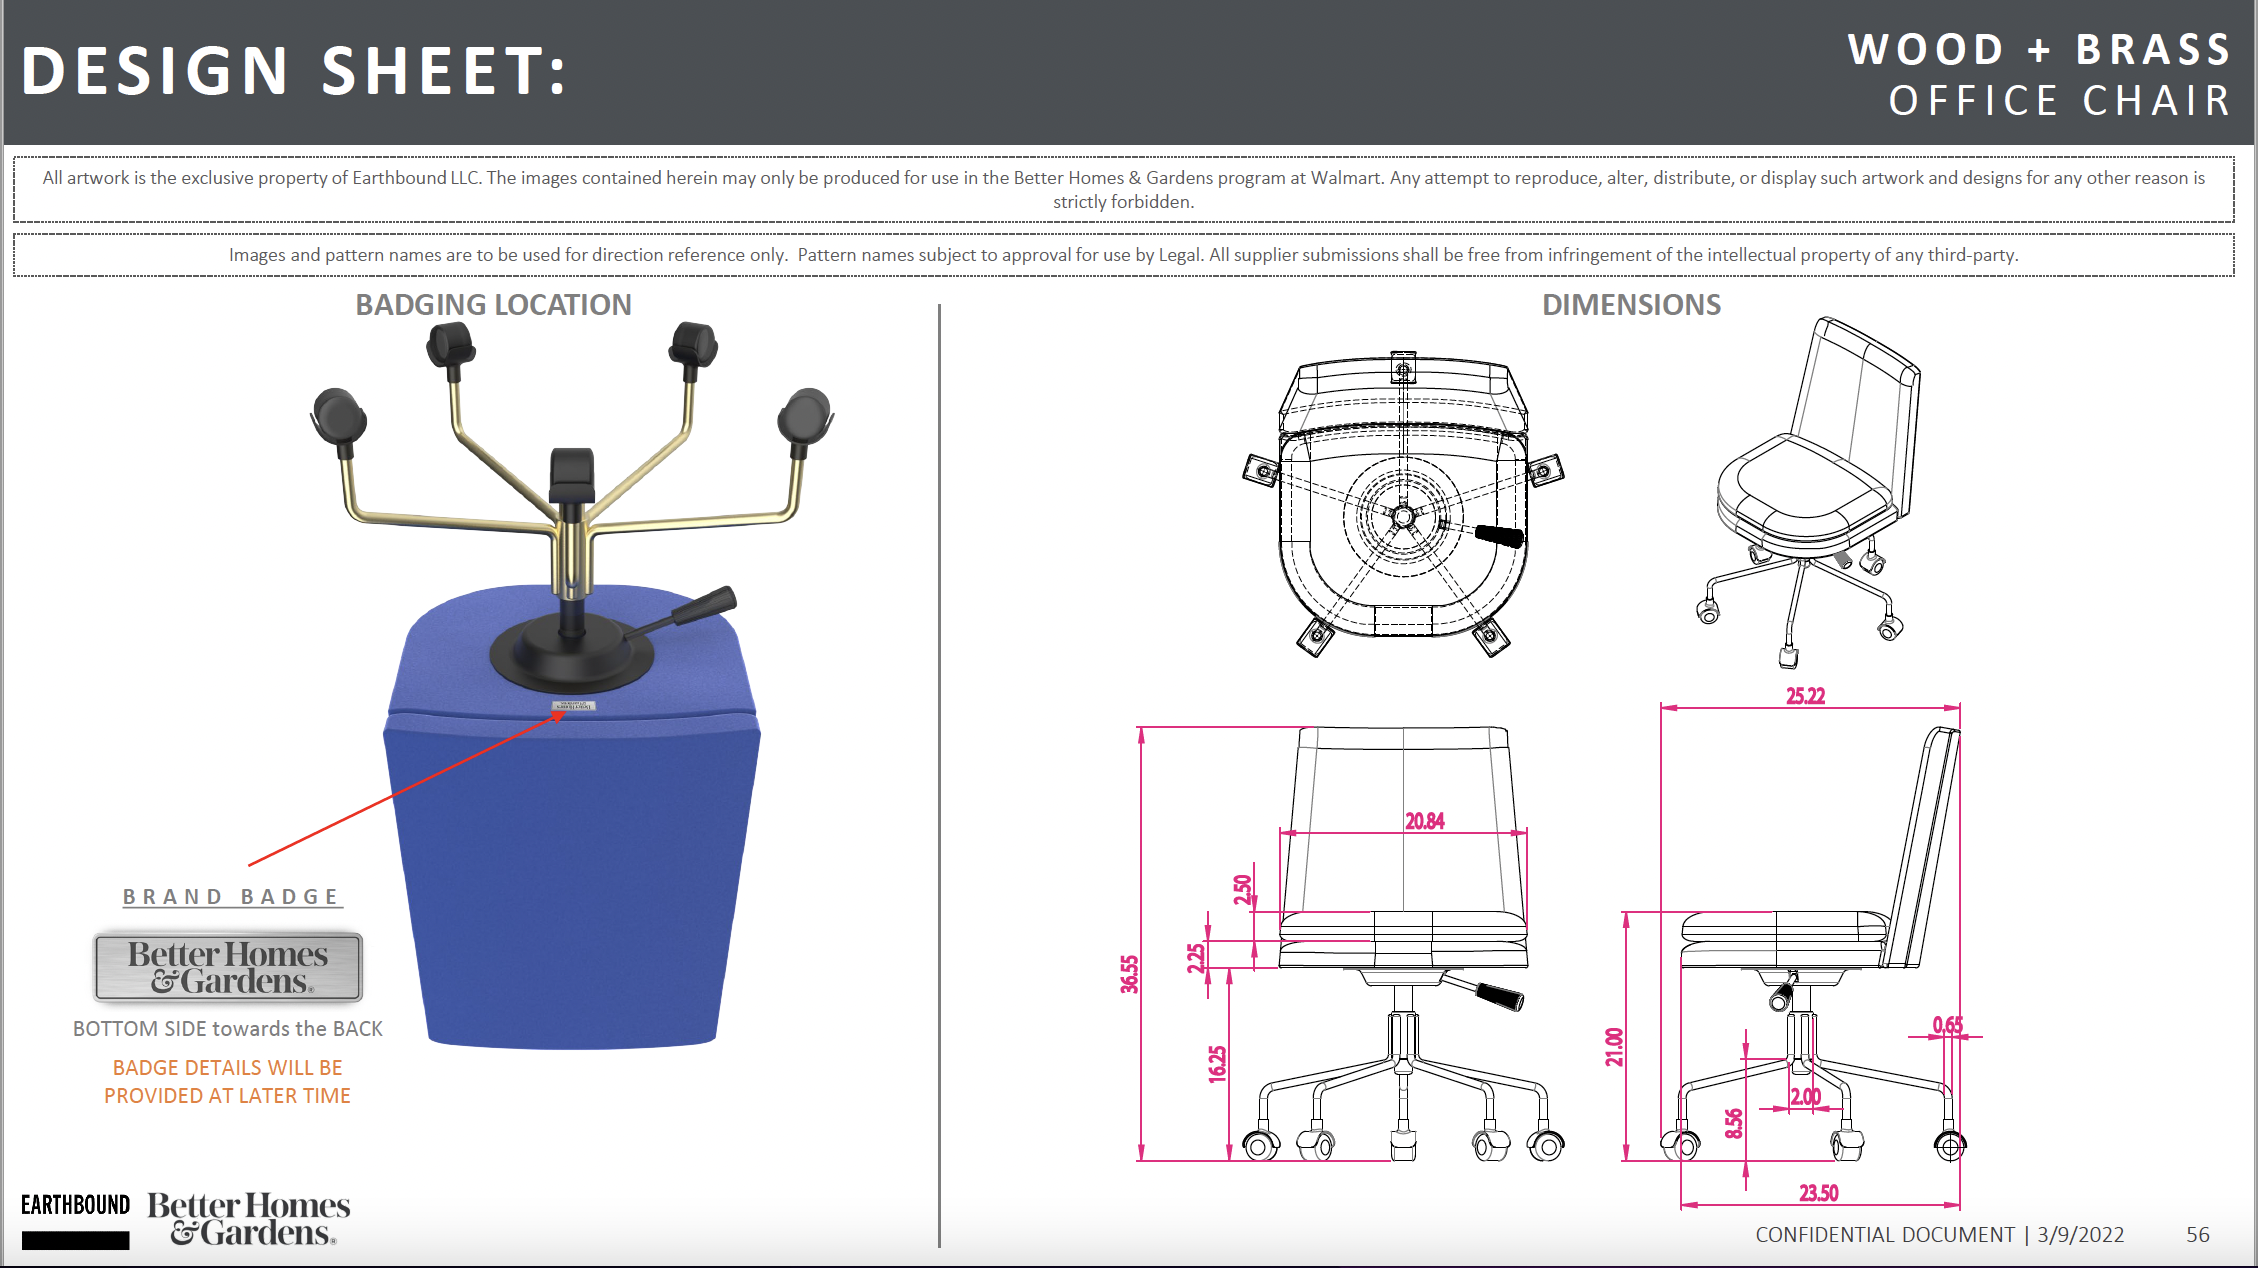Click the isometric chair line drawing
This screenshot has width=2258, height=1268.
[x=1808, y=492]
